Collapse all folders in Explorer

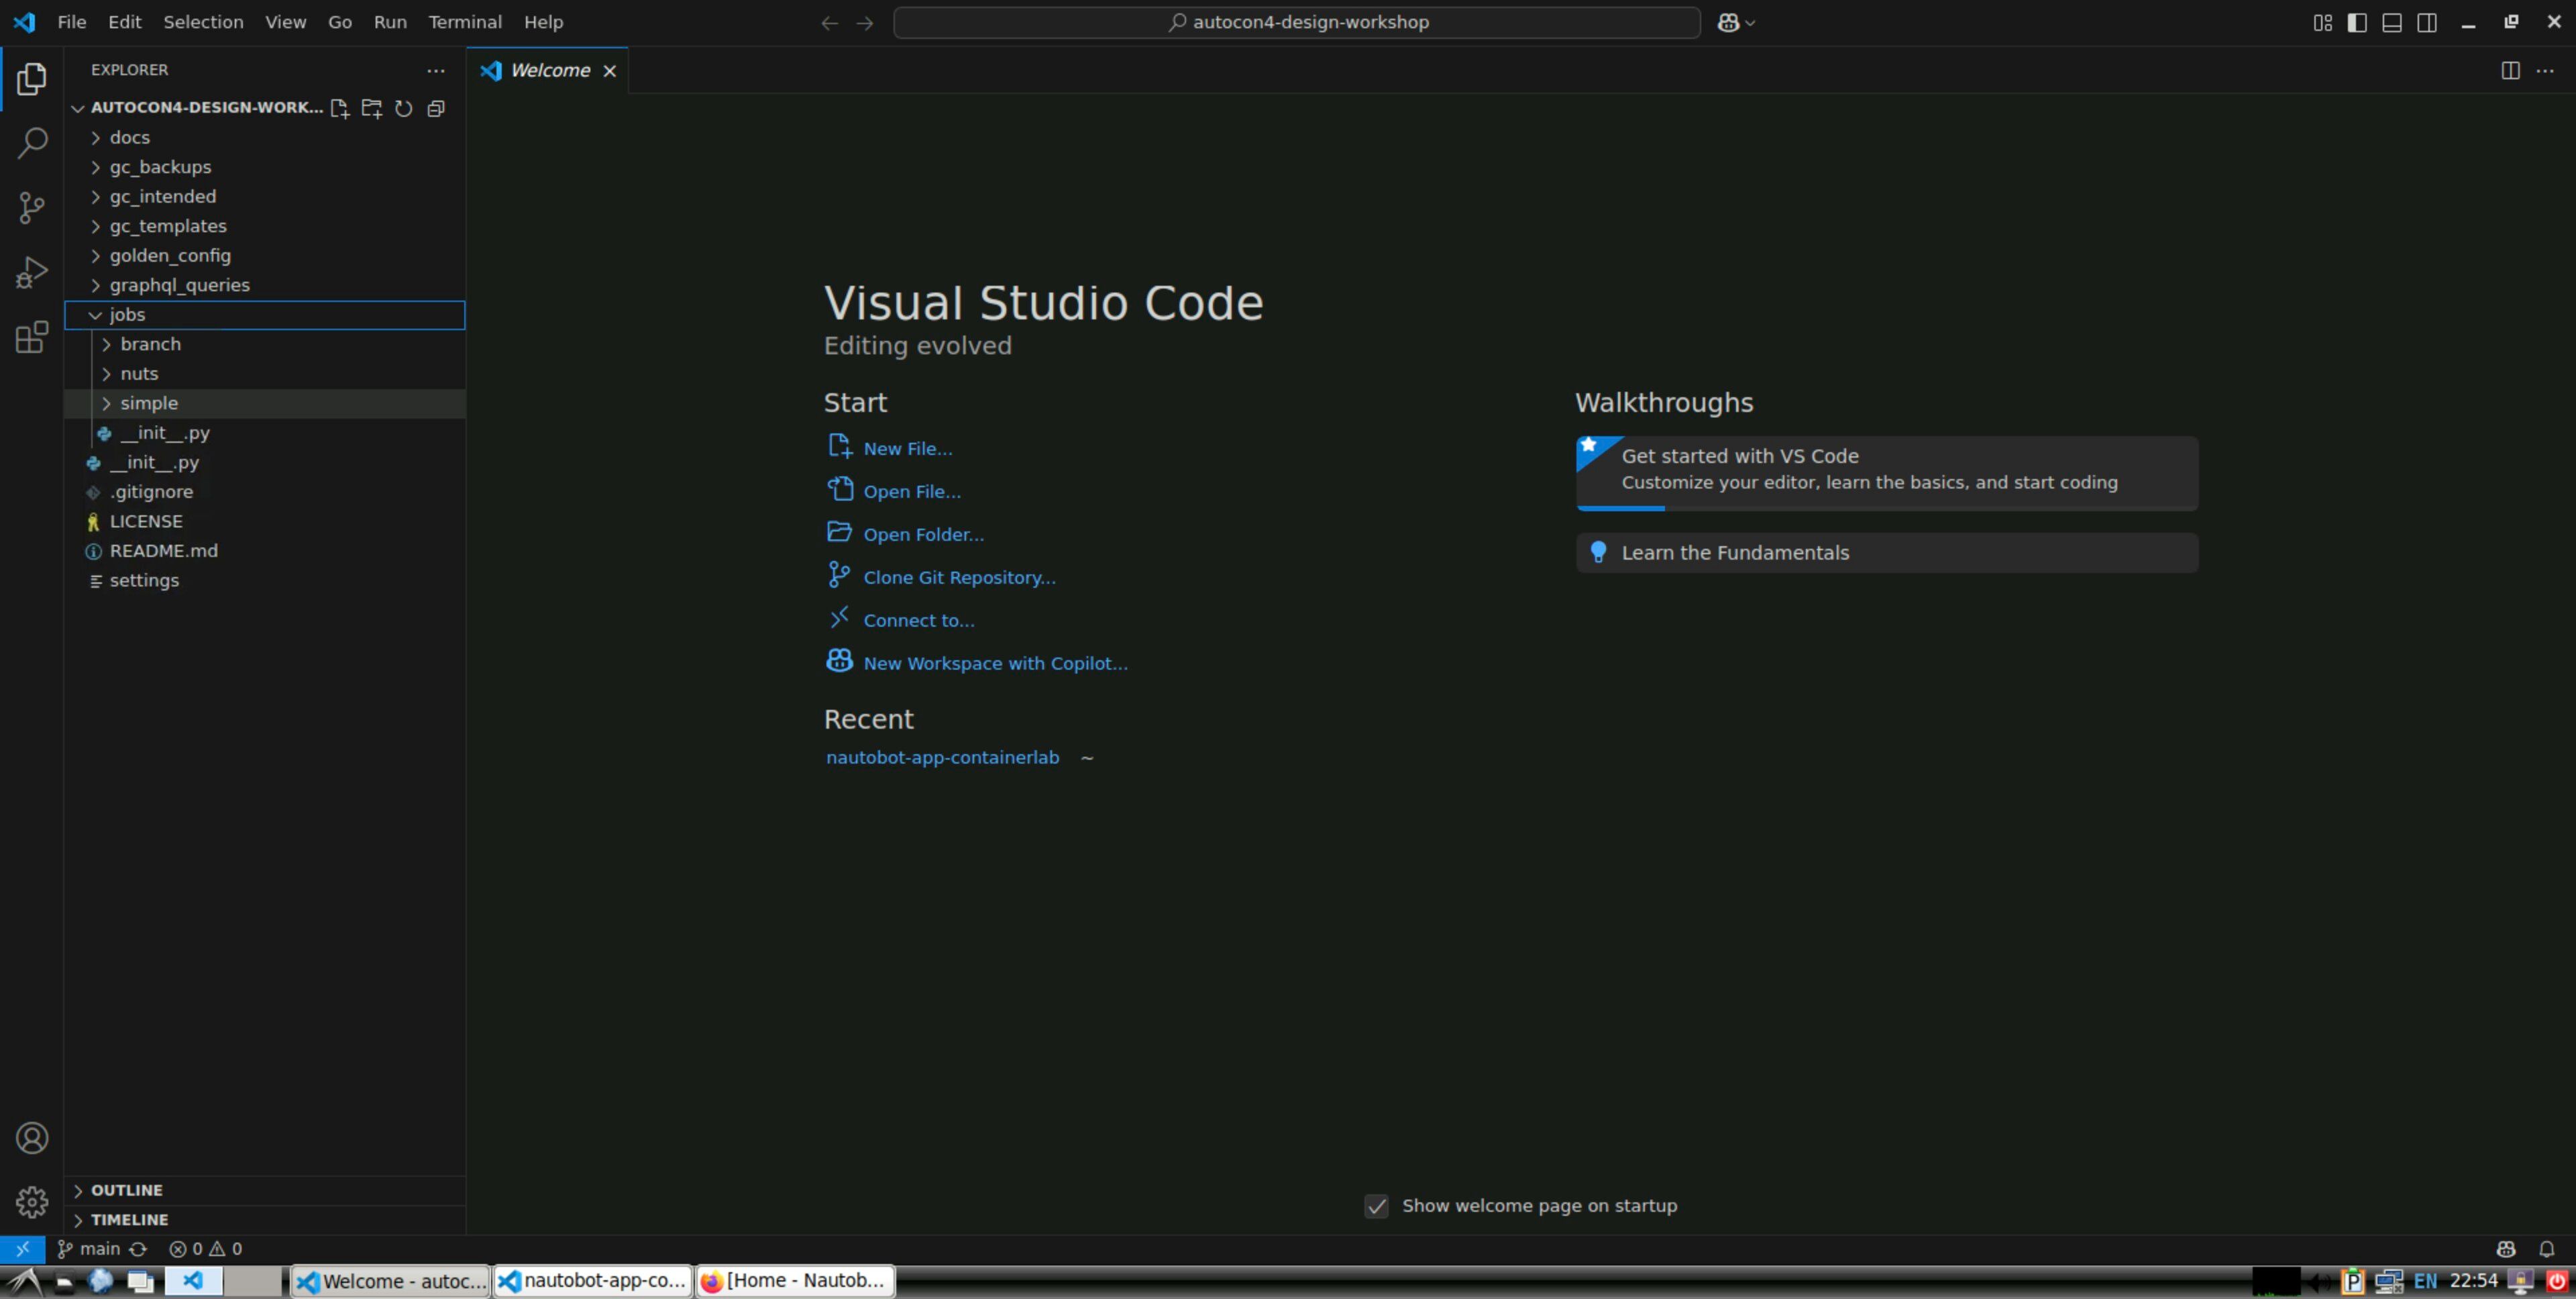point(436,108)
